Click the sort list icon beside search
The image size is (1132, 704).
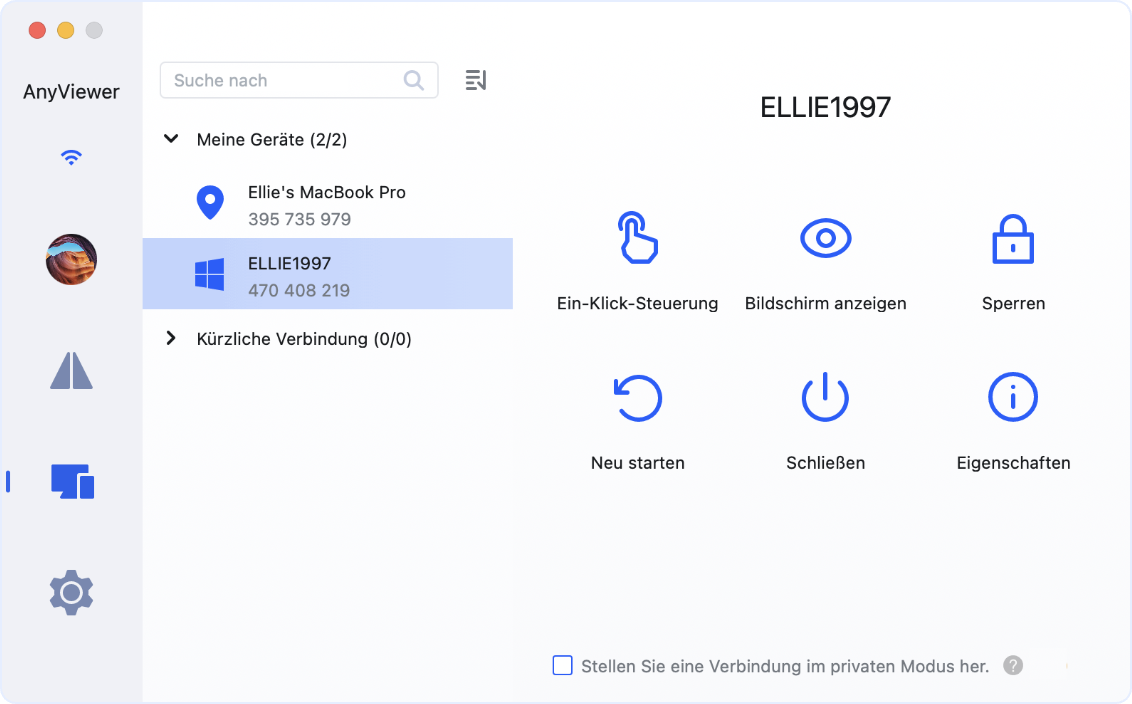[x=476, y=81]
